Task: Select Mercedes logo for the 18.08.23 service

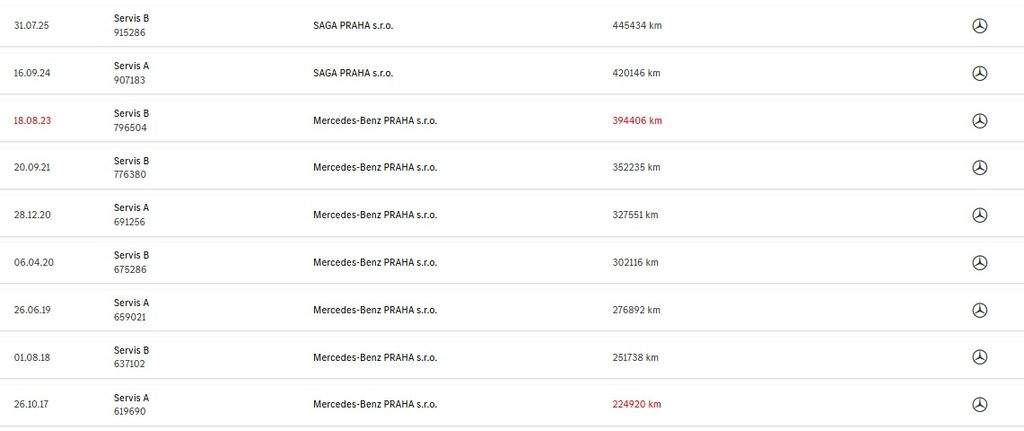Action: [x=980, y=121]
